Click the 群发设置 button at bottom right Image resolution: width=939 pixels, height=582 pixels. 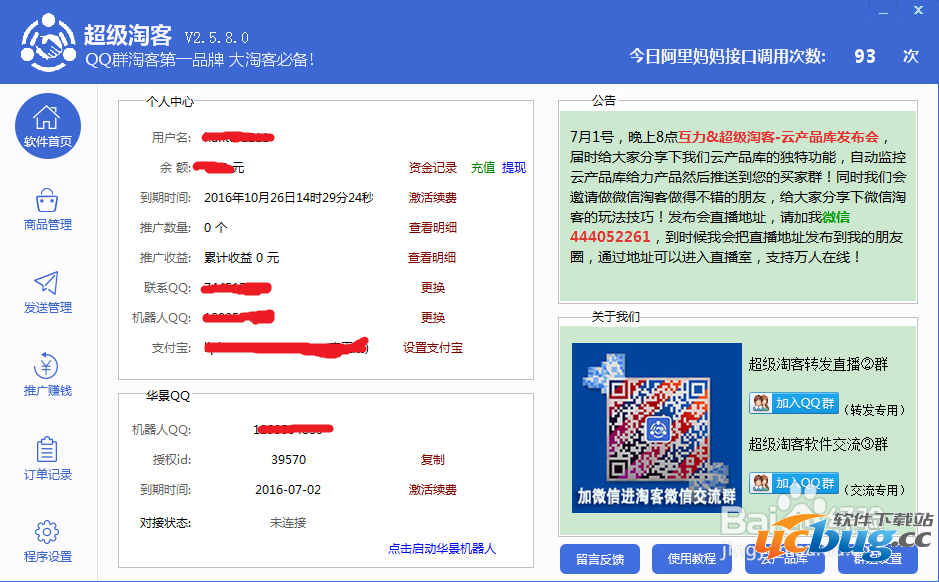click(x=877, y=559)
